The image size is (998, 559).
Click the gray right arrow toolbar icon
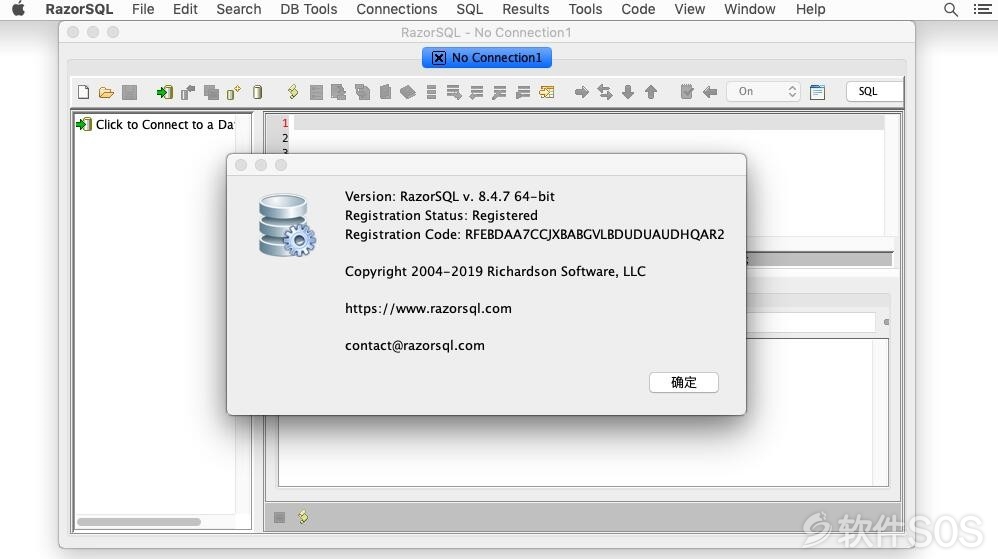(x=581, y=92)
